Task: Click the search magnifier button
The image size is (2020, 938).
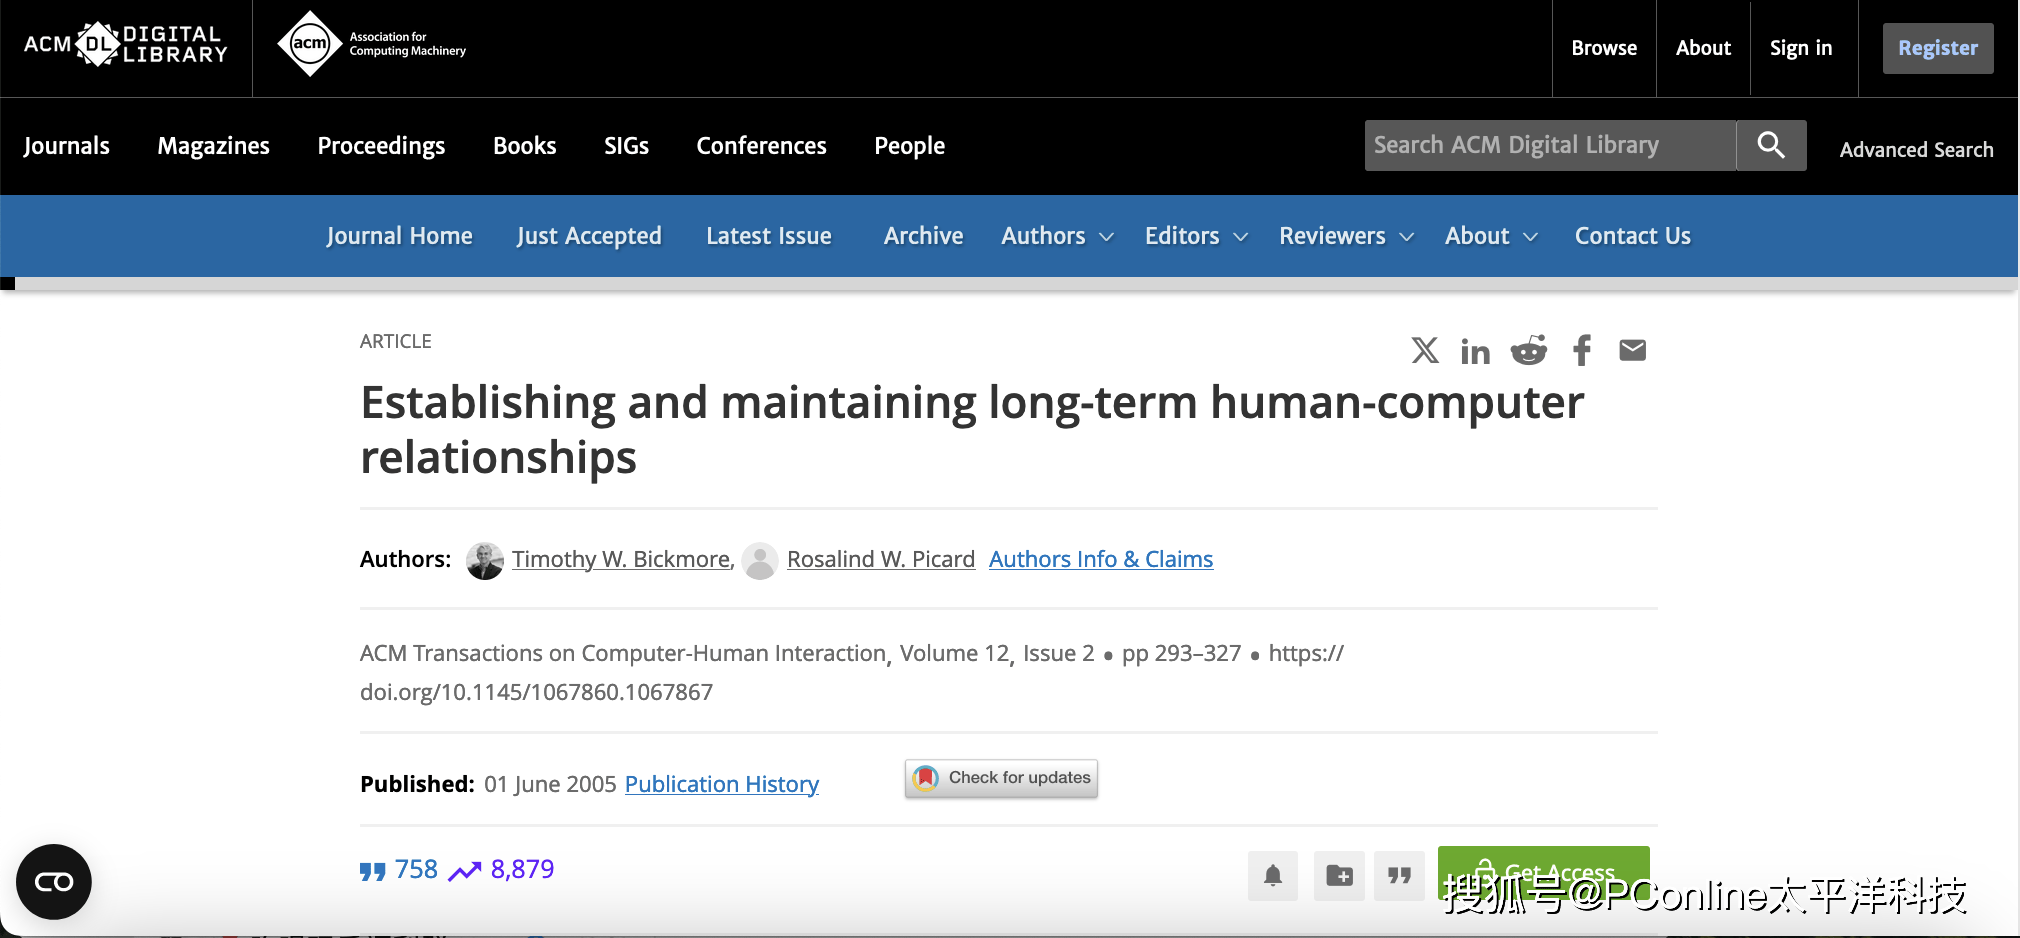Action: tap(1770, 145)
